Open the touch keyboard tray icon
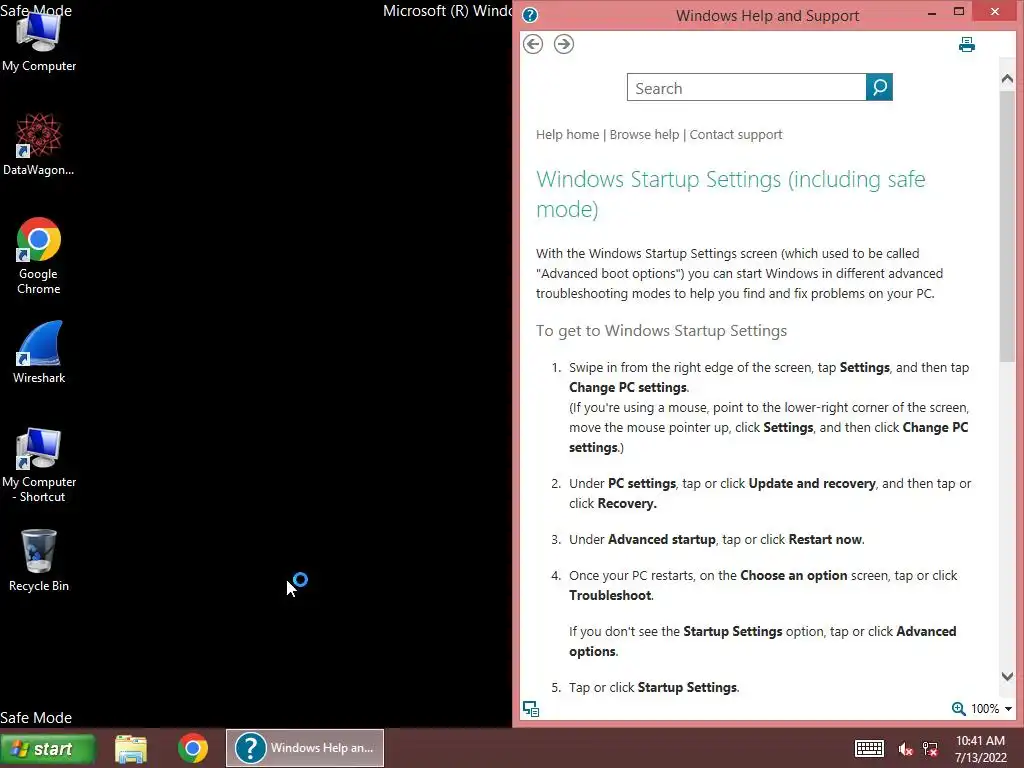 (x=869, y=748)
